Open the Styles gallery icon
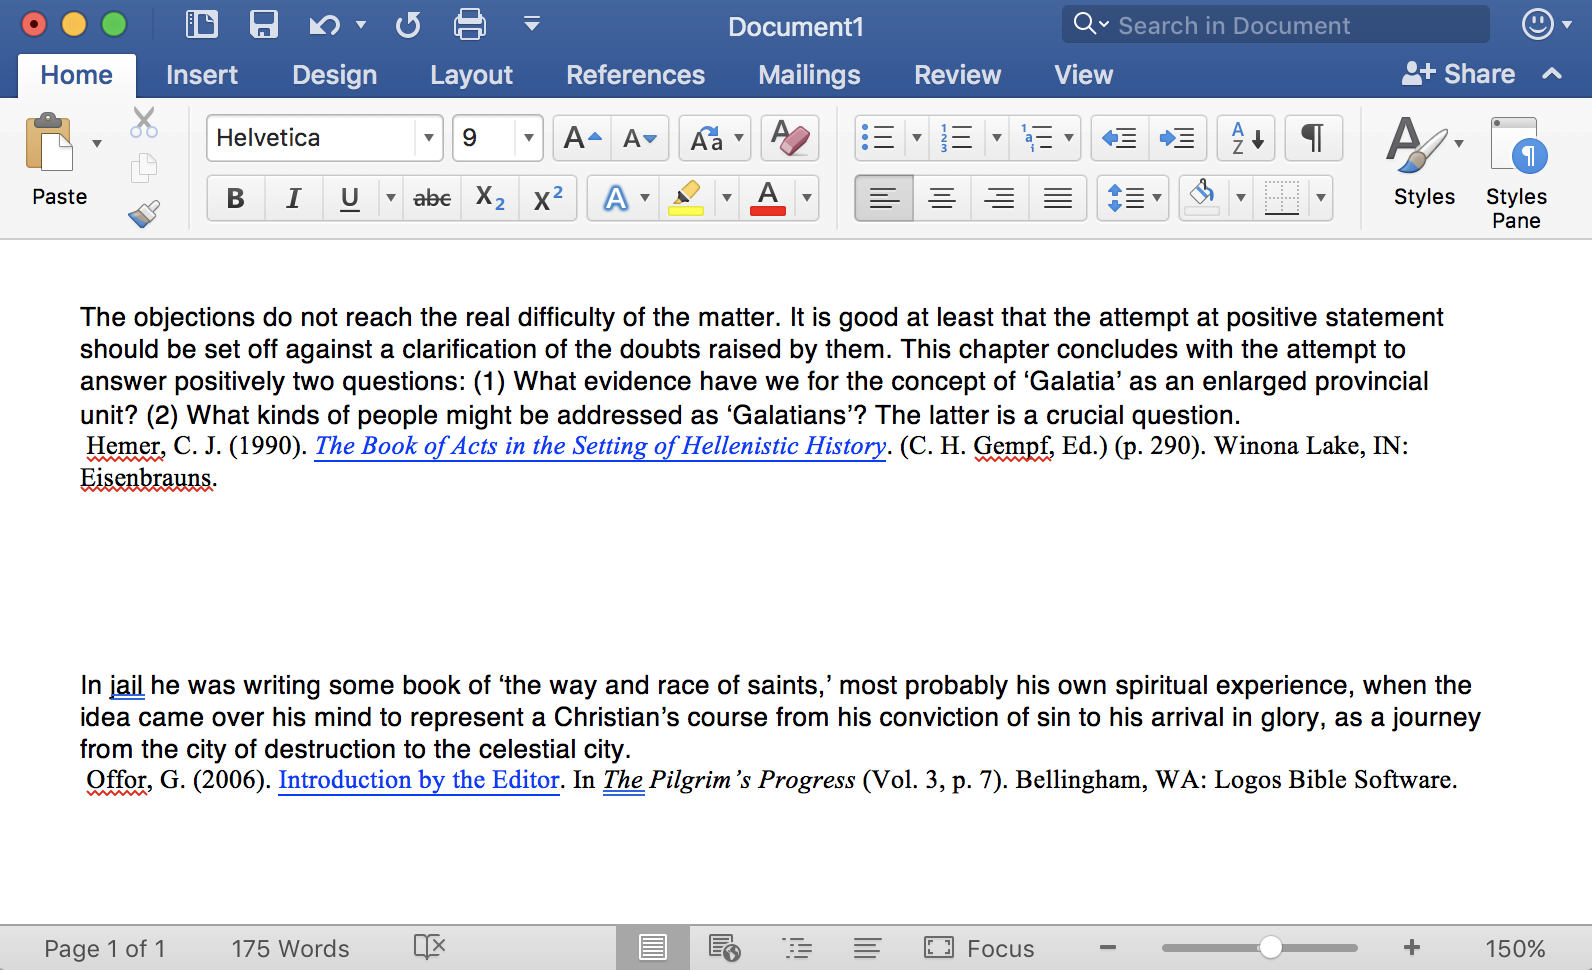Viewport: 1592px width, 970px height. 1415,145
